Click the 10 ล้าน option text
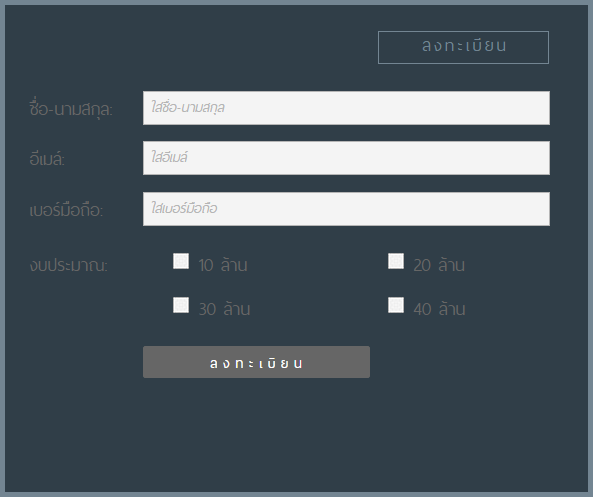The width and height of the screenshot is (593, 497). [223, 265]
